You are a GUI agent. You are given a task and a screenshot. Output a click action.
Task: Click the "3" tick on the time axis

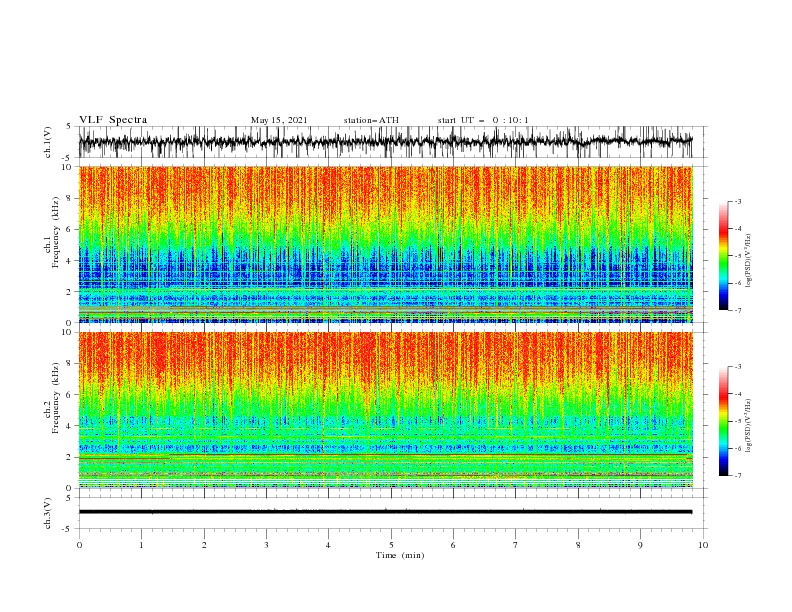[x=266, y=545]
